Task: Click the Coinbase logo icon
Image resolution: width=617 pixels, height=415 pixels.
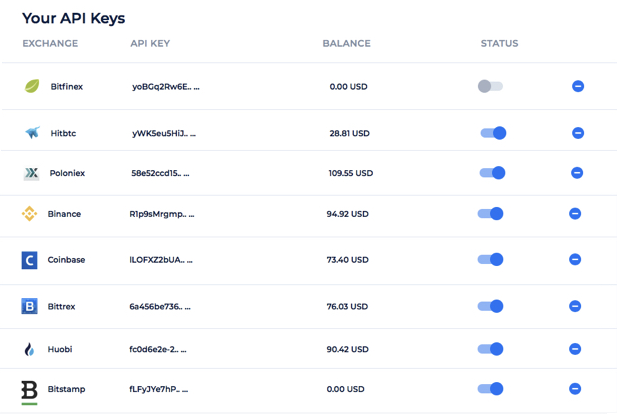Action: click(30, 260)
